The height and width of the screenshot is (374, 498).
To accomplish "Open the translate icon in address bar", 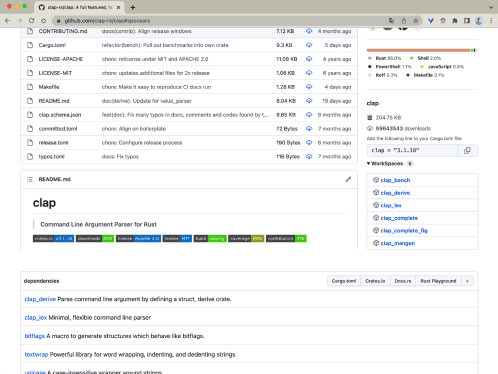I will tap(392, 21).
